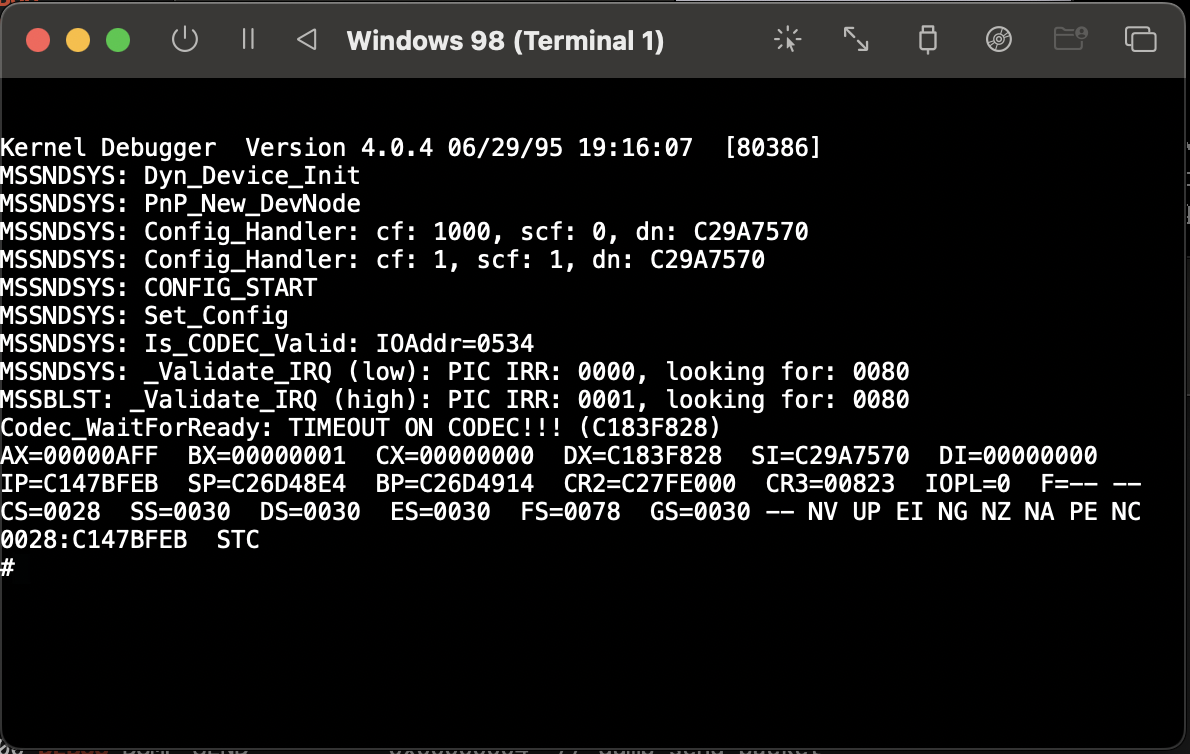Click the shared folder icon

(x=1070, y=40)
